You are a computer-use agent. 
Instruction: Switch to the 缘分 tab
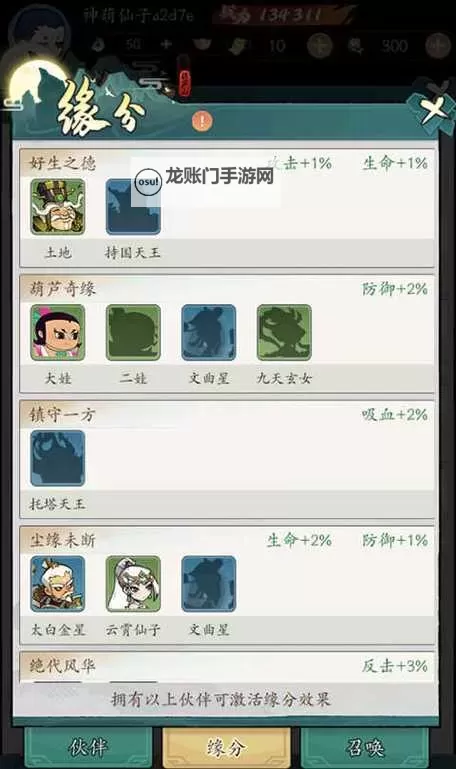pyautogui.click(x=226, y=747)
